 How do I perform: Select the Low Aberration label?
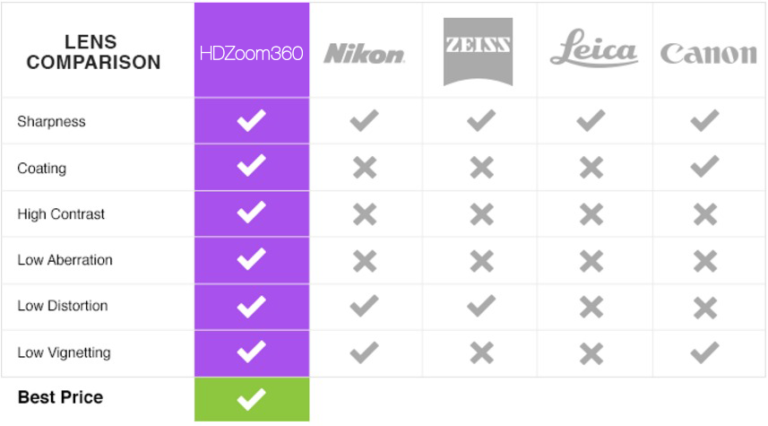pyautogui.click(x=65, y=260)
